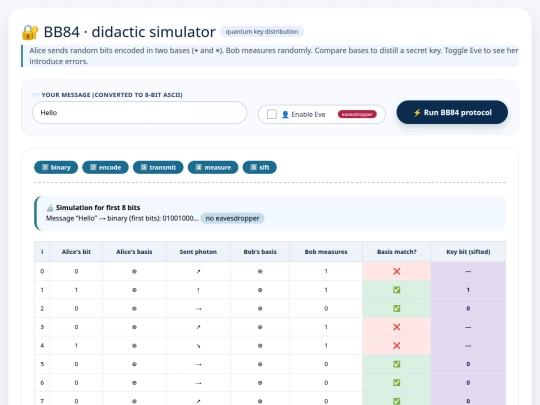Click Bob's basis symbol in row 6
Screen dimensions: 540x405
point(260,383)
